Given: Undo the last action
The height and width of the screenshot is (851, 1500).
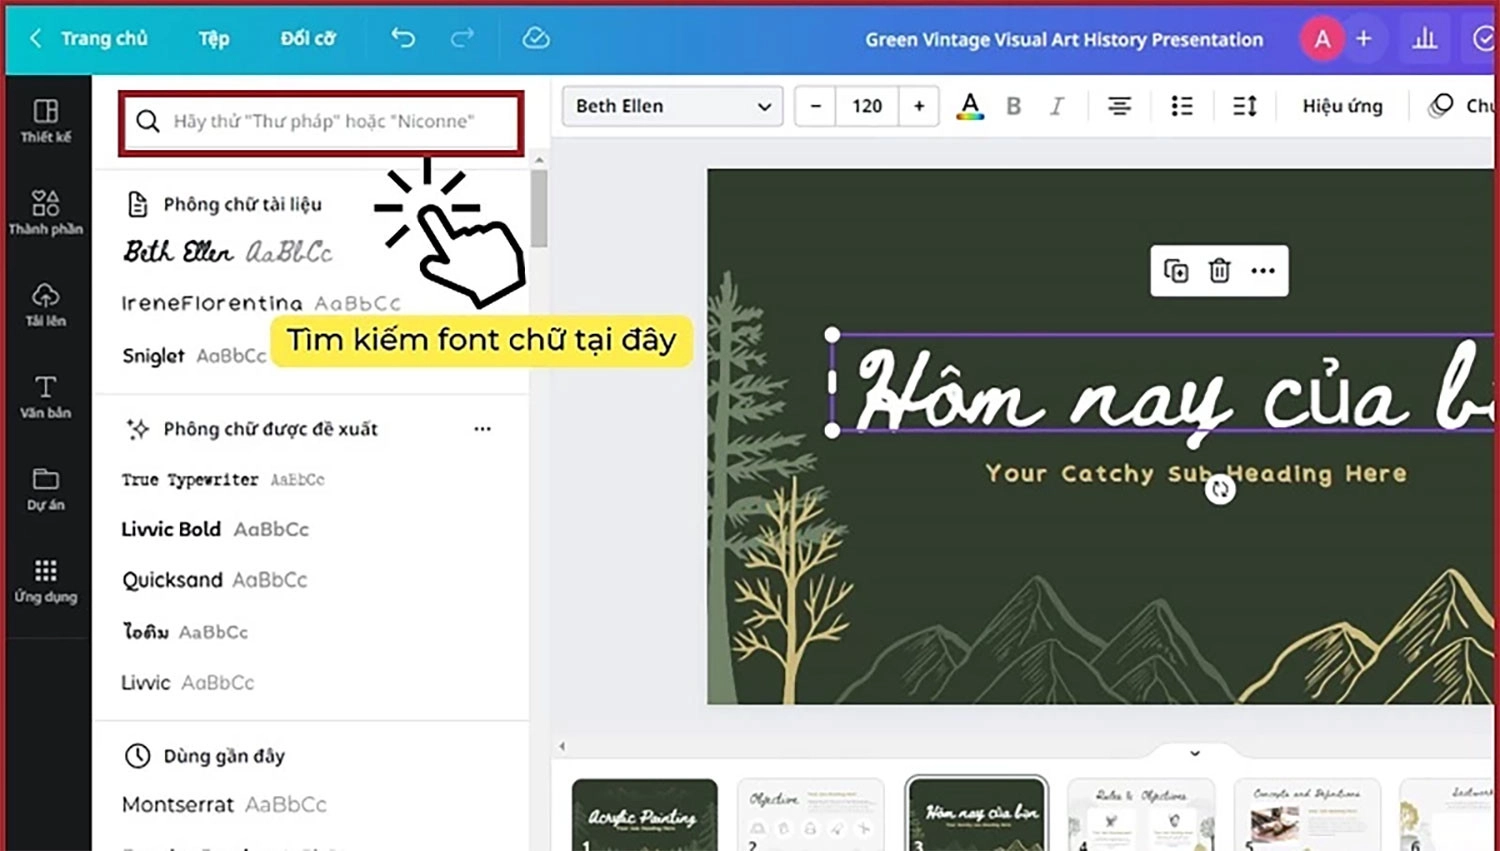Looking at the screenshot, I should pyautogui.click(x=403, y=38).
